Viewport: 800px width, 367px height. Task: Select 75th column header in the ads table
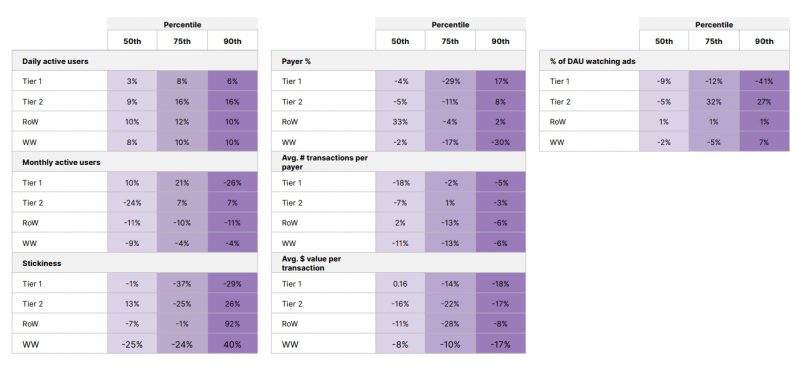pos(714,41)
